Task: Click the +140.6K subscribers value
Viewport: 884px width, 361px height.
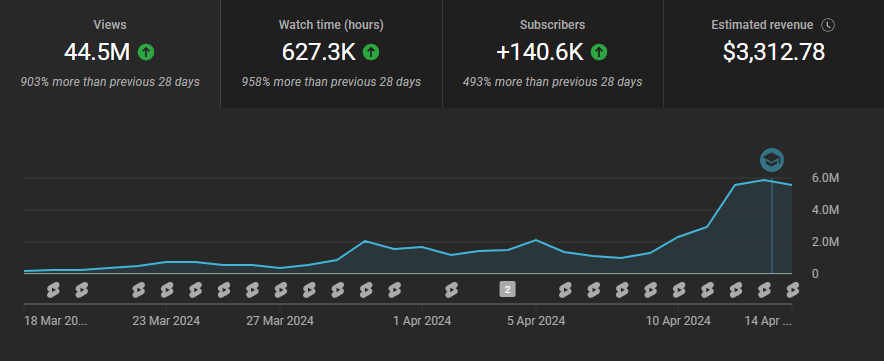Action: [x=540, y=52]
